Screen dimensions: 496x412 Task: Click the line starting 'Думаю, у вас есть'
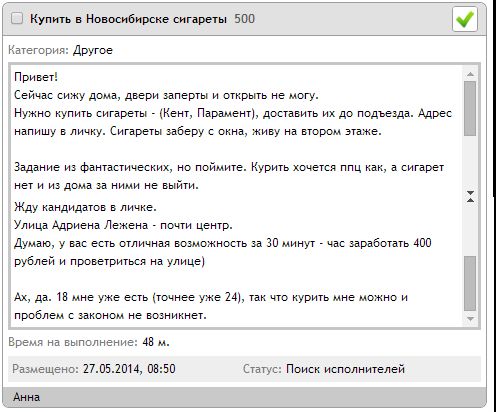point(223,243)
